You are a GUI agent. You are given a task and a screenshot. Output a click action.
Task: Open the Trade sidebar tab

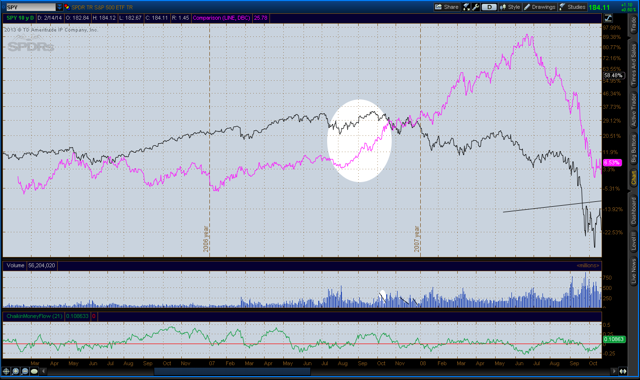(x=633, y=24)
